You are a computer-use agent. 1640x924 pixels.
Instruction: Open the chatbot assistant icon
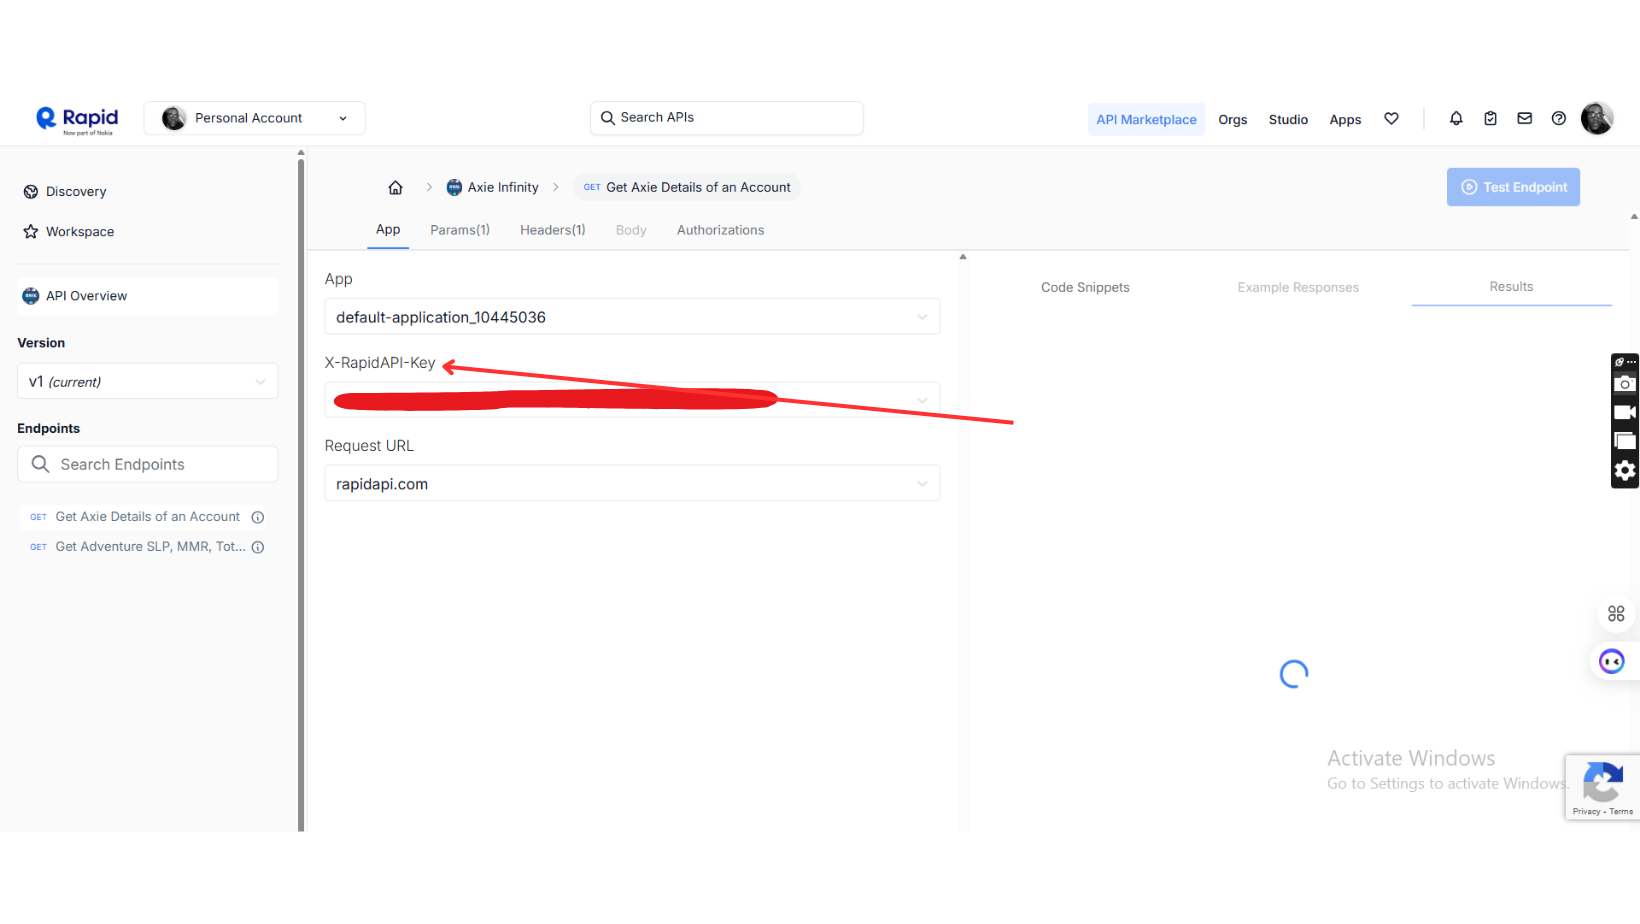coord(1612,661)
